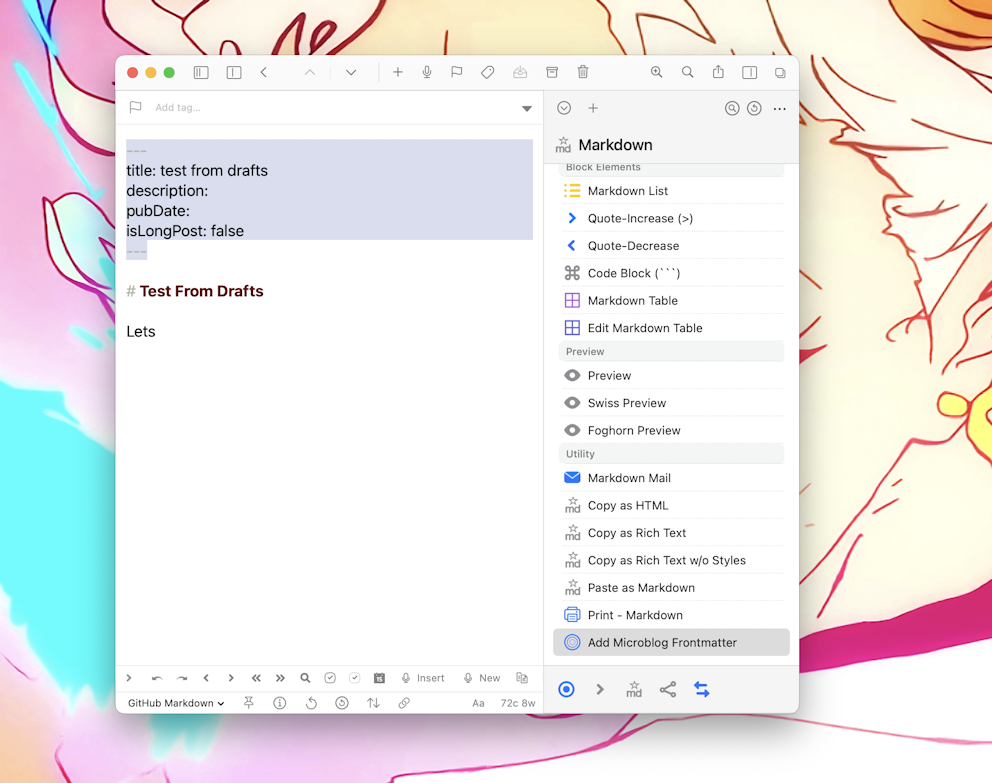Run the Markdown Table action

[x=671, y=300]
